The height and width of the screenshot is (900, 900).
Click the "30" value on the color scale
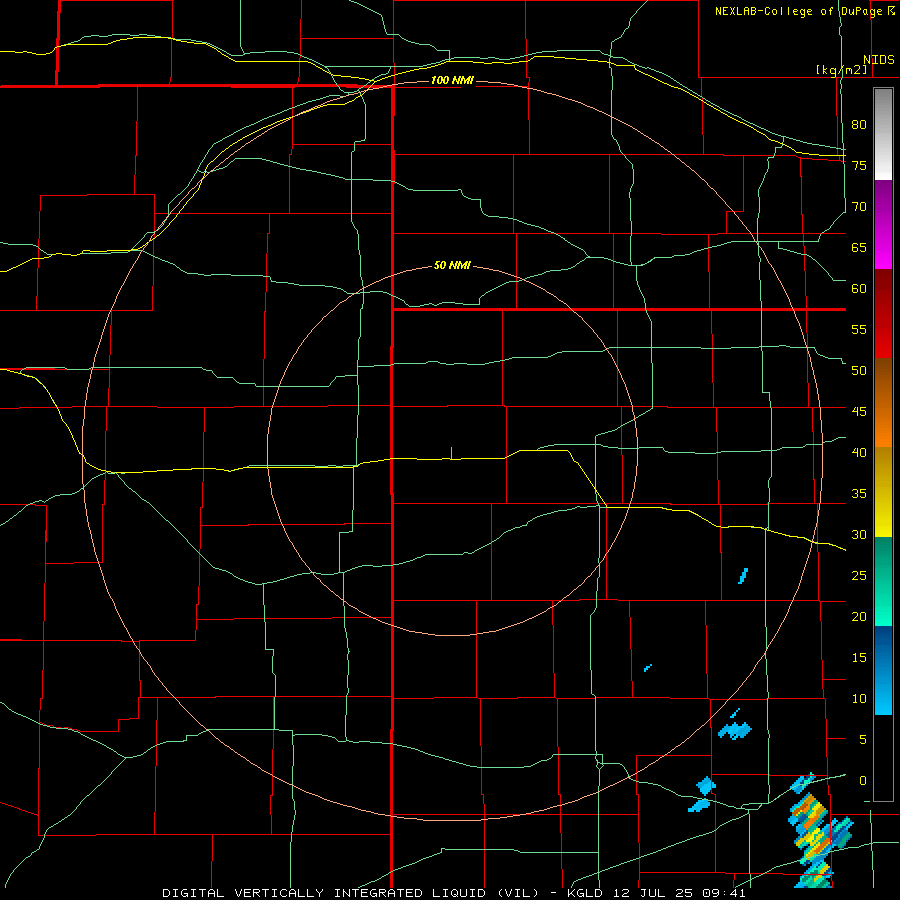coord(859,535)
